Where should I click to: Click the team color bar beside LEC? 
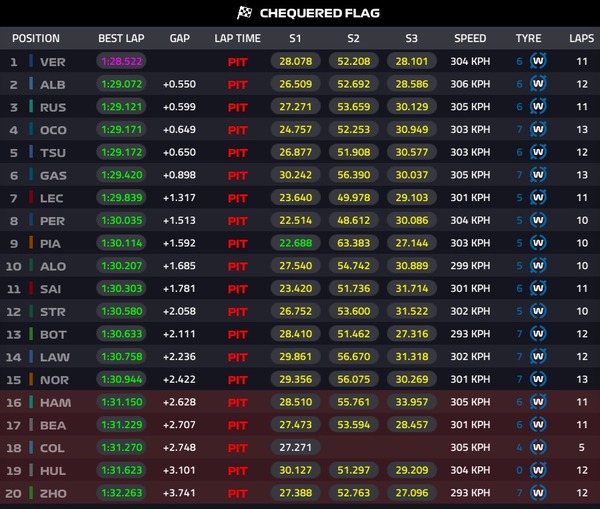(31, 197)
